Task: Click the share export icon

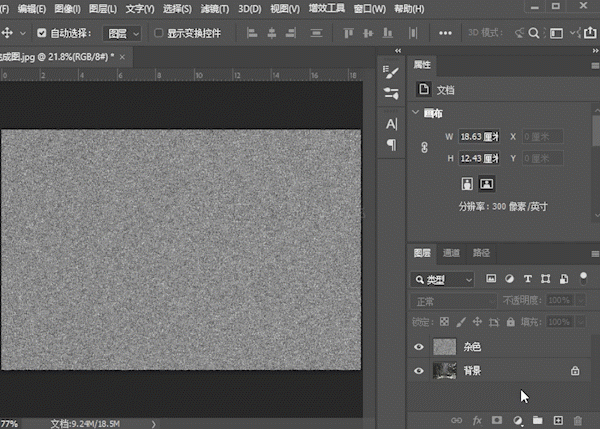Action: (x=590, y=33)
